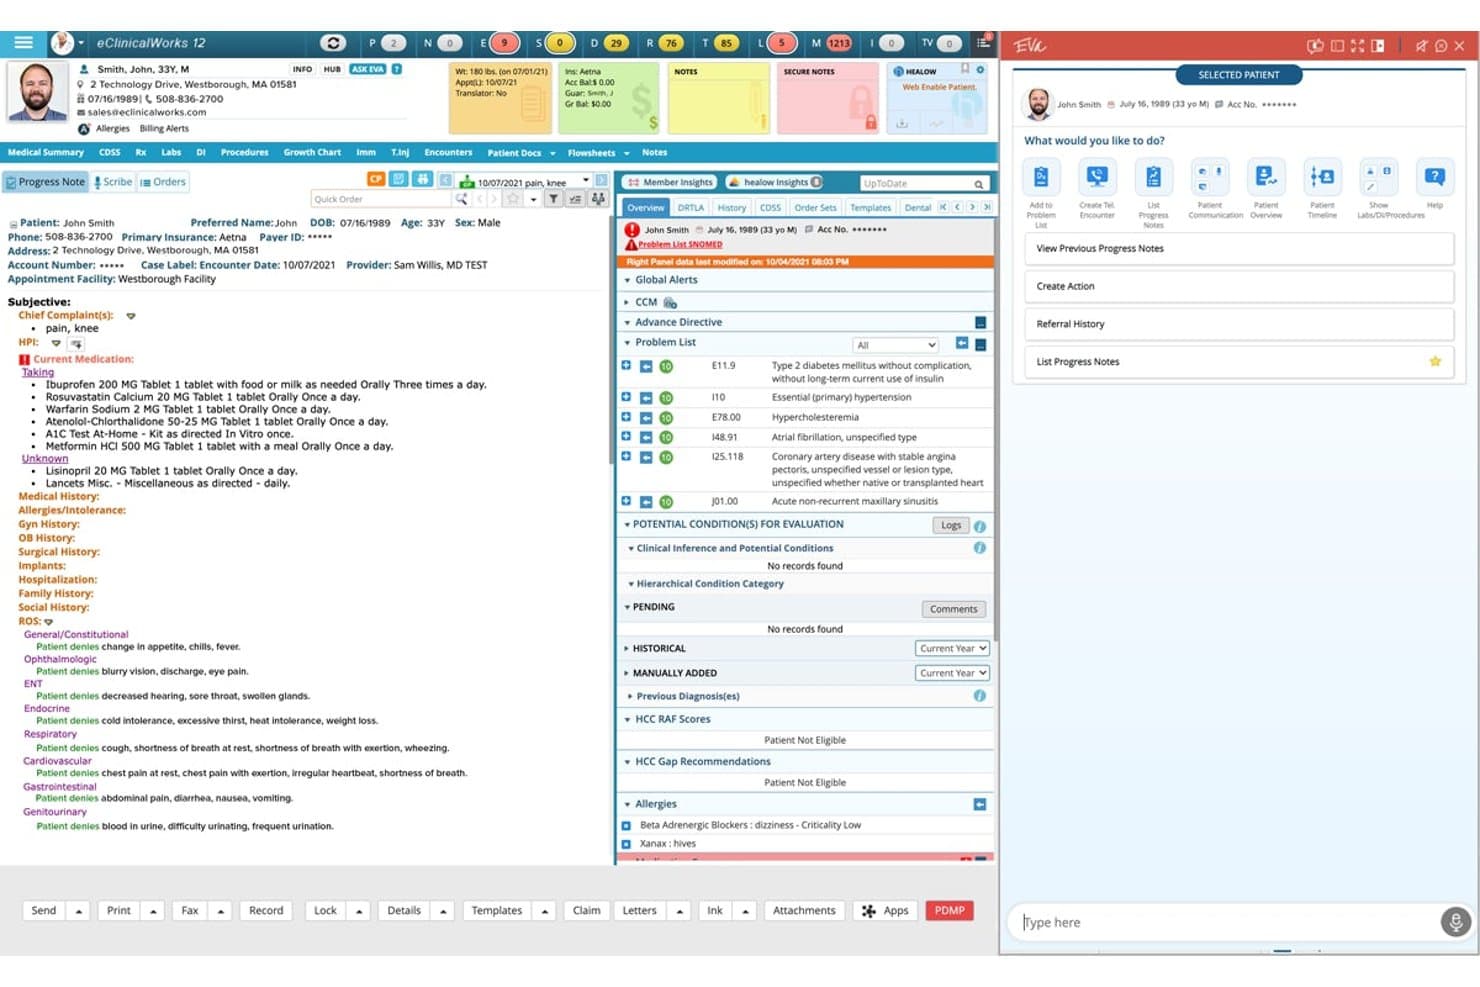Viewport: 1480px width, 987px height.
Task: Click the microphone icon in Eva input
Action: coord(1455,922)
